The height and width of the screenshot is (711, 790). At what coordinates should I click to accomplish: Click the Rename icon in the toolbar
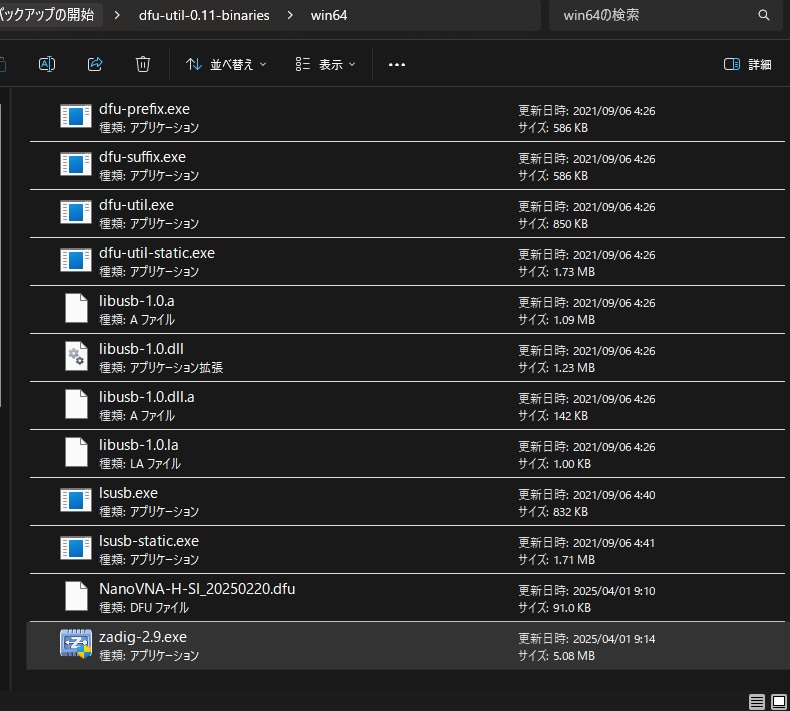(46, 64)
